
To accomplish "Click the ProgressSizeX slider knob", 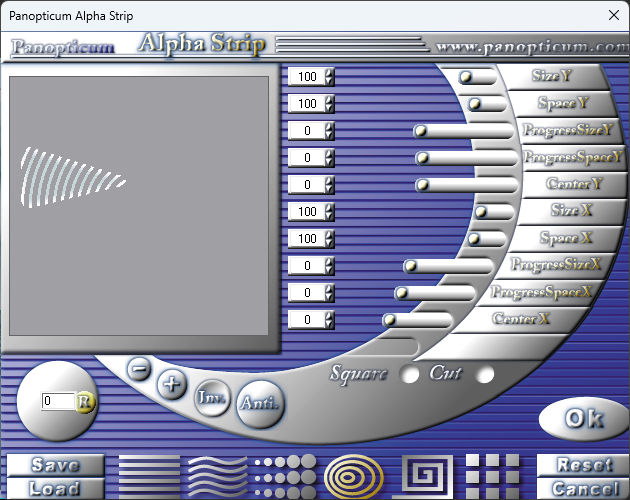I will click(410, 266).
